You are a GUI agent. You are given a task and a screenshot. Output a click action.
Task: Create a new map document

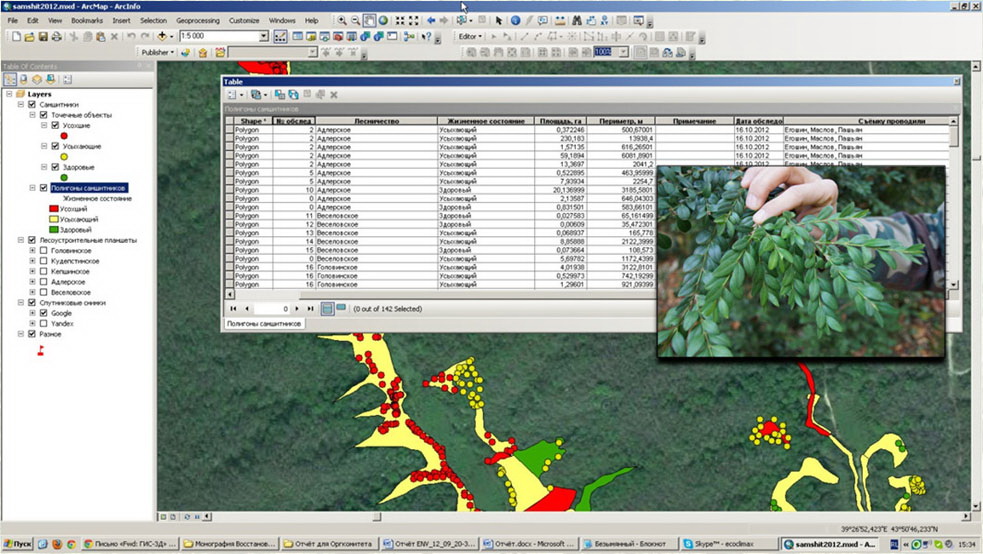coord(16,36)
